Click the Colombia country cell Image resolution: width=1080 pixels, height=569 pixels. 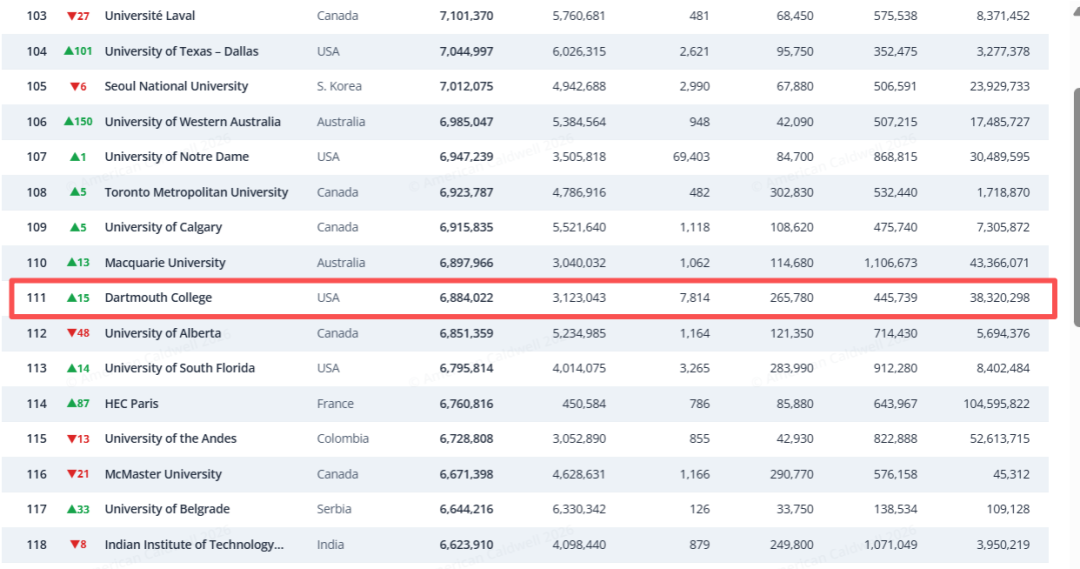click(342, 439)
